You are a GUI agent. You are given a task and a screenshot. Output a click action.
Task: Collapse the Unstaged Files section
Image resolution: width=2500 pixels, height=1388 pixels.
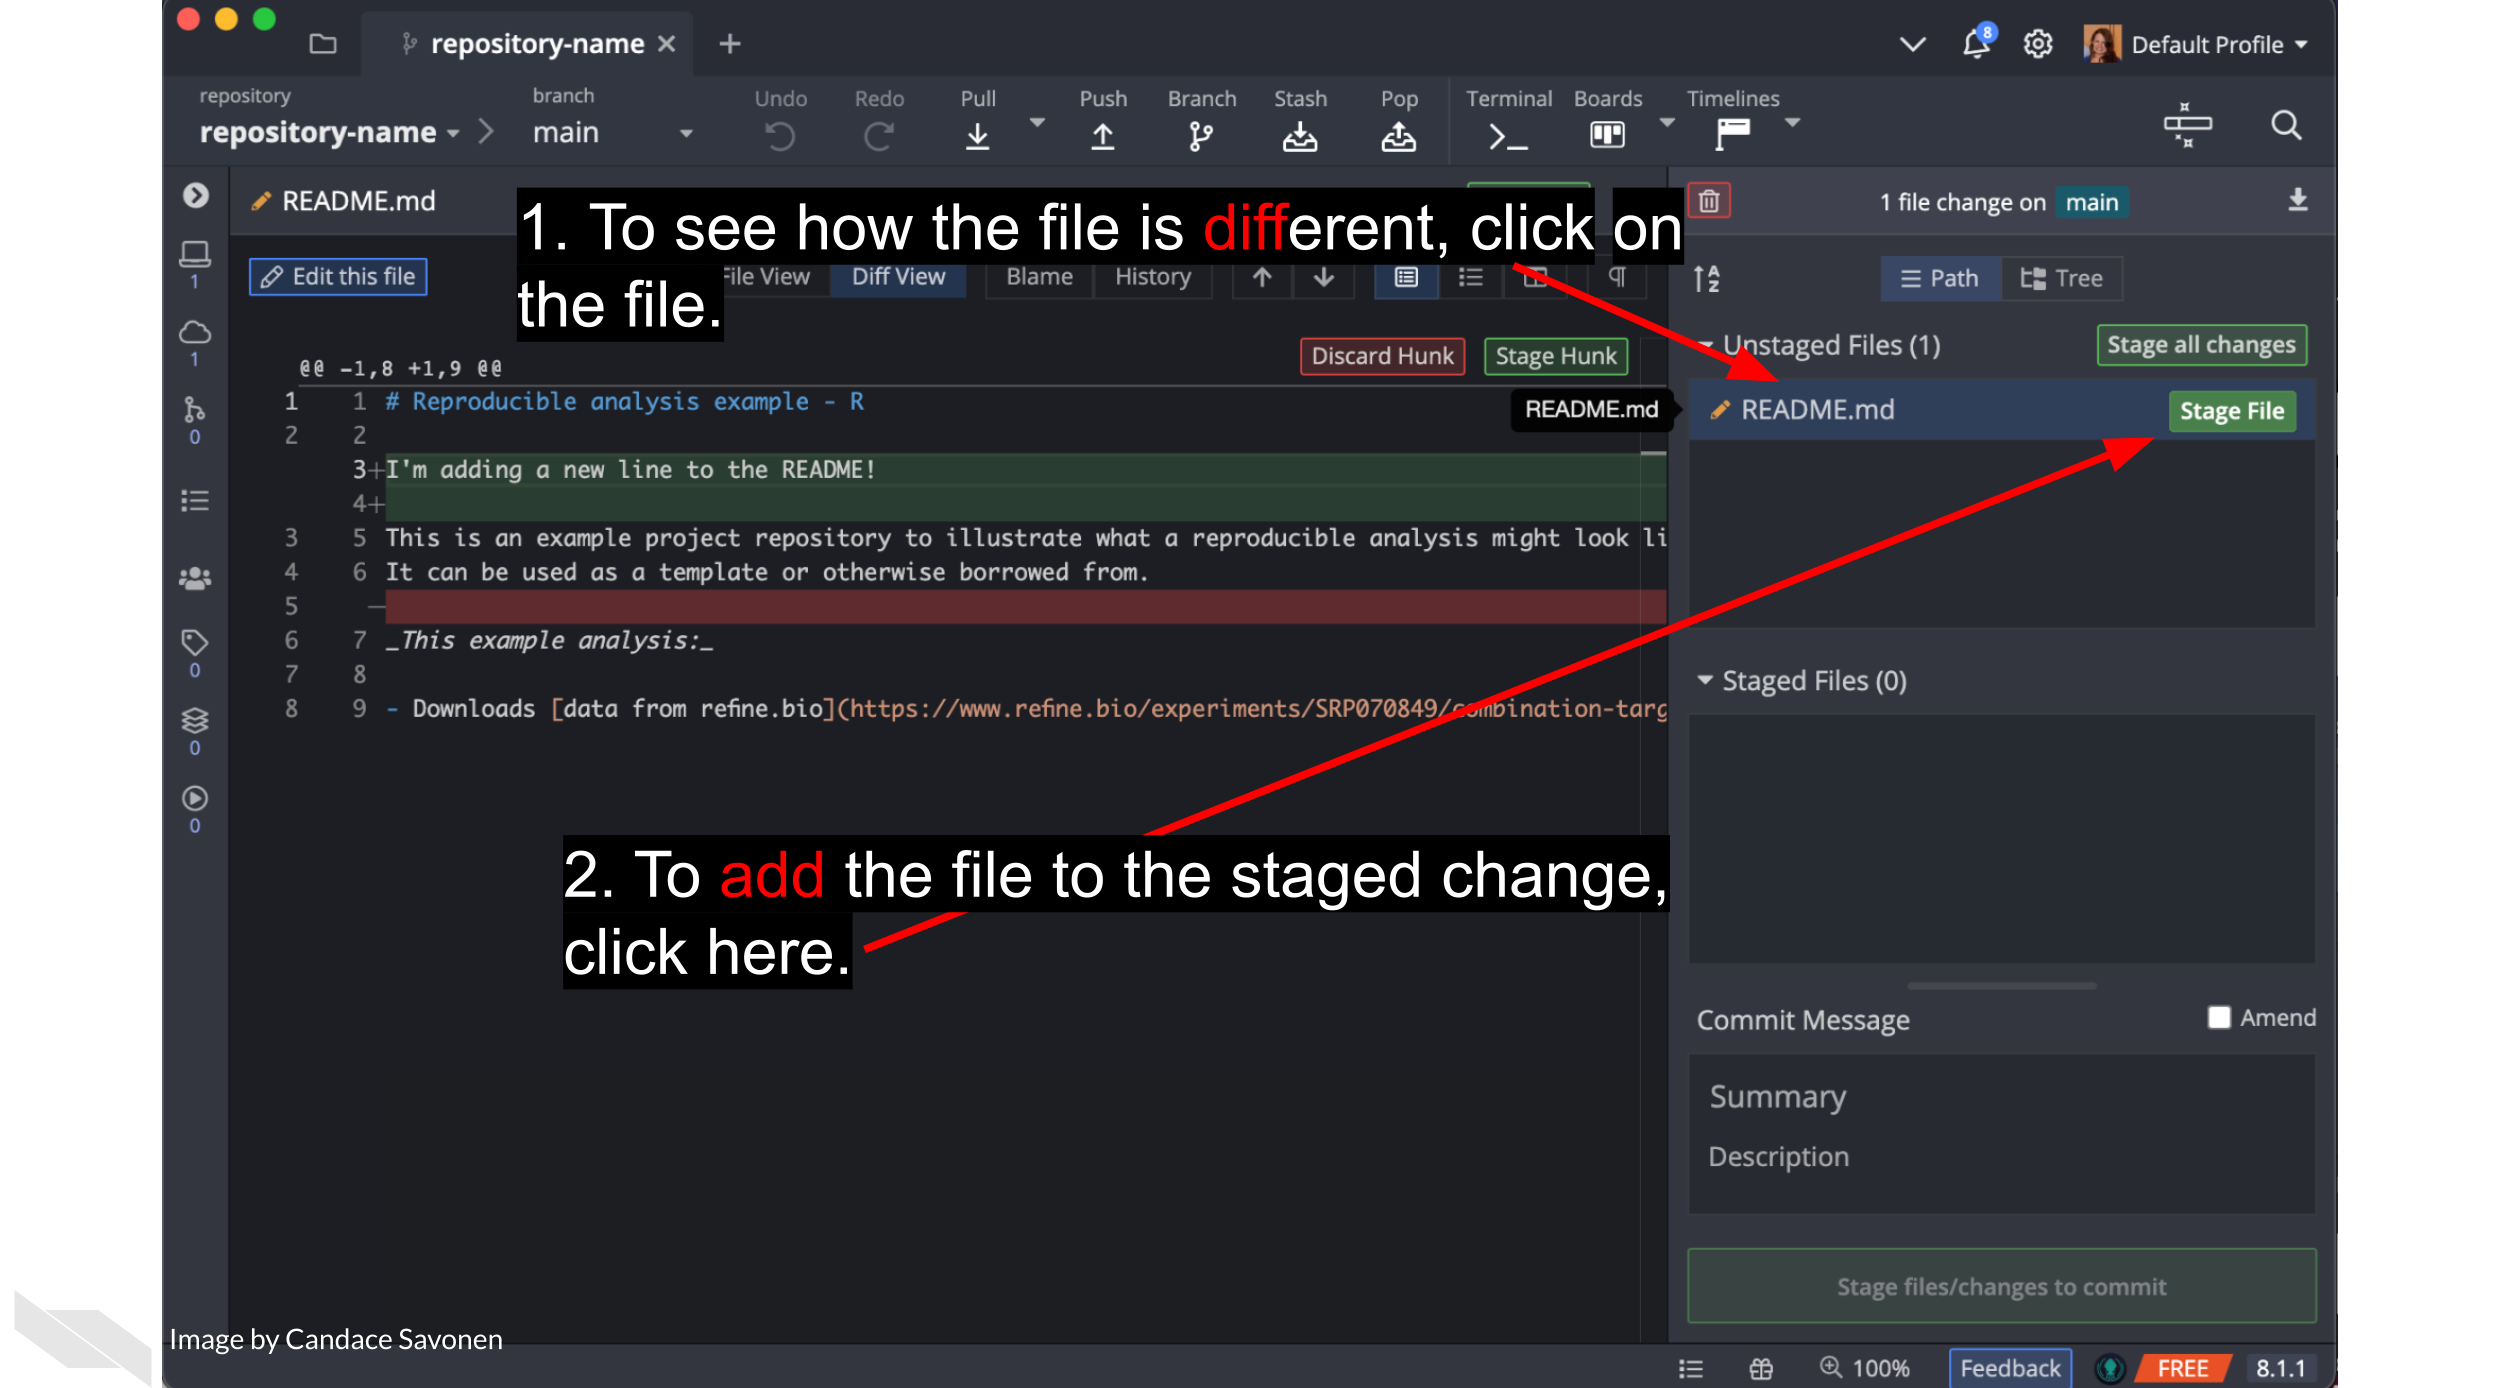pyautogui.click(x=1705, y=345)
